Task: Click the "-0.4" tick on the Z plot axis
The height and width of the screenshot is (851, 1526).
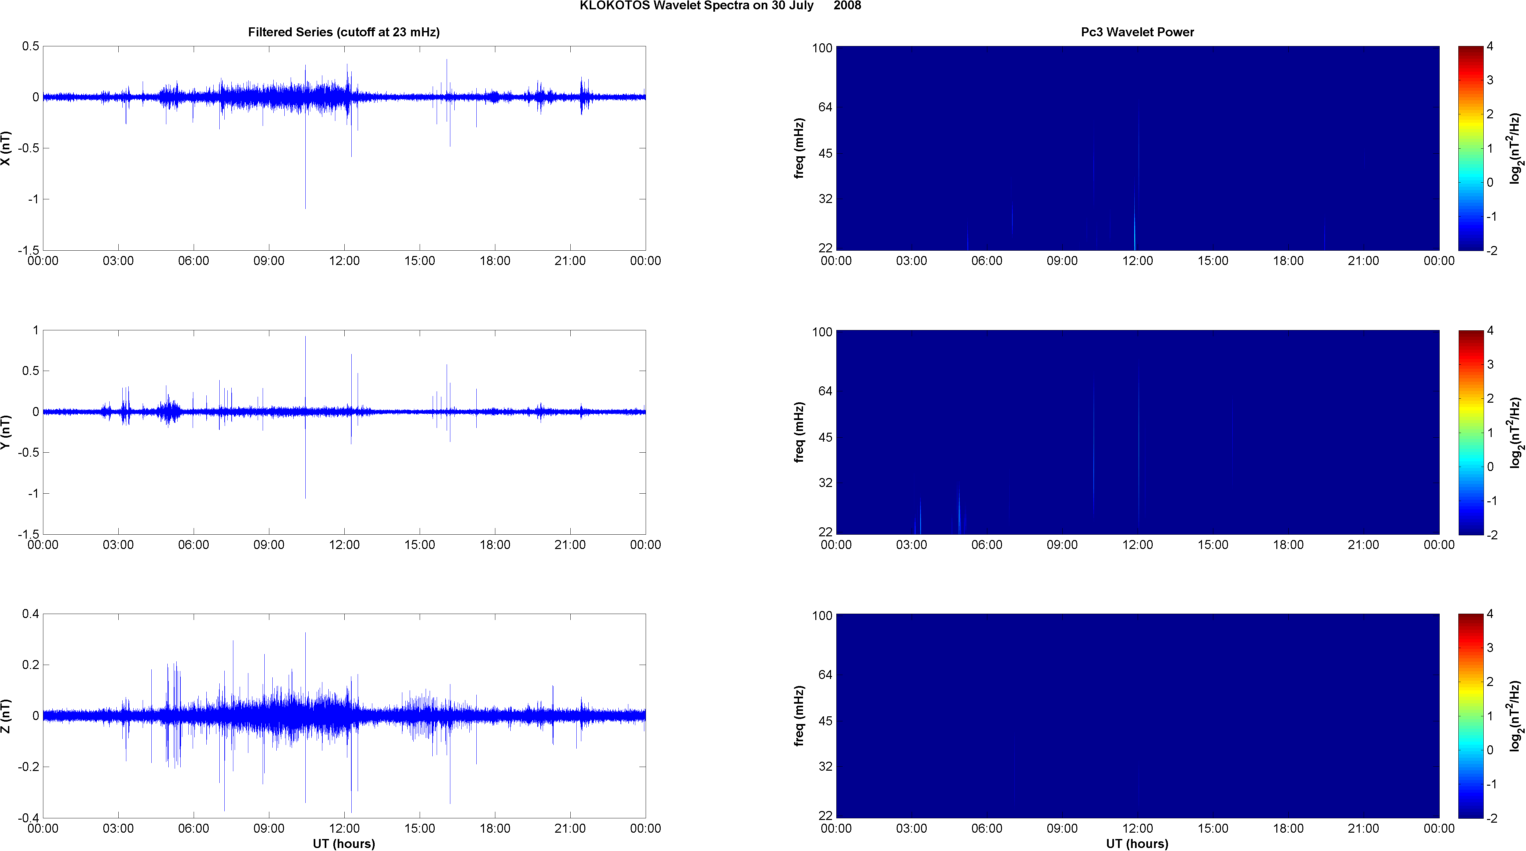Action: [x=28, y=818]
